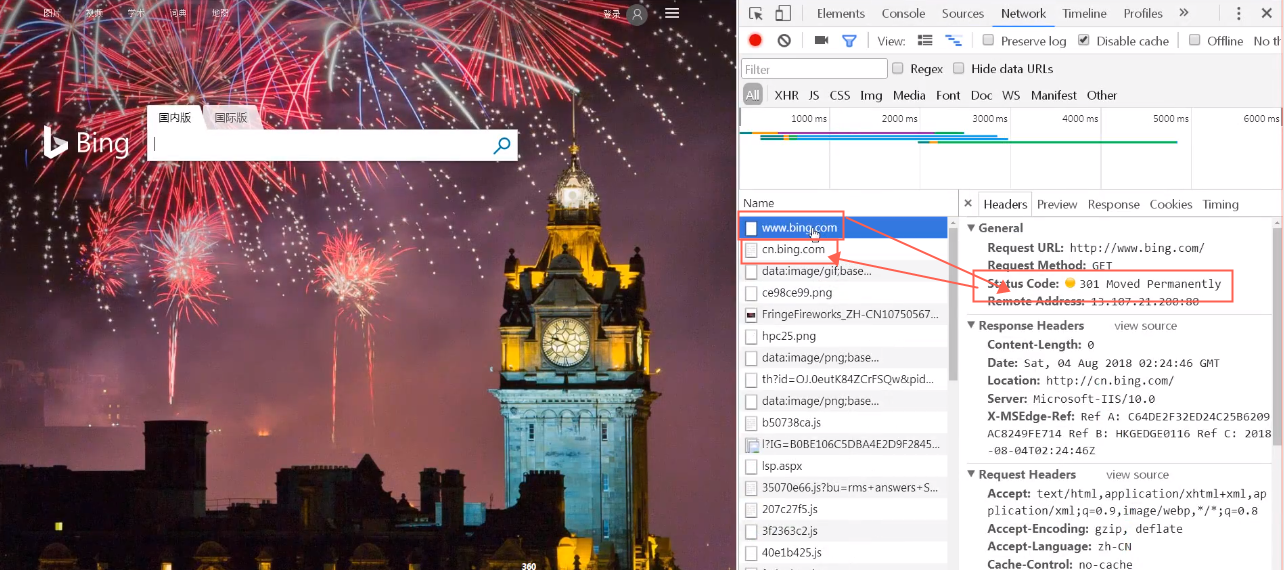The width and height of the screenshot is (1284, 570).
Task: Open the Timing tab of the request
Action: (x=1220, y=204)
